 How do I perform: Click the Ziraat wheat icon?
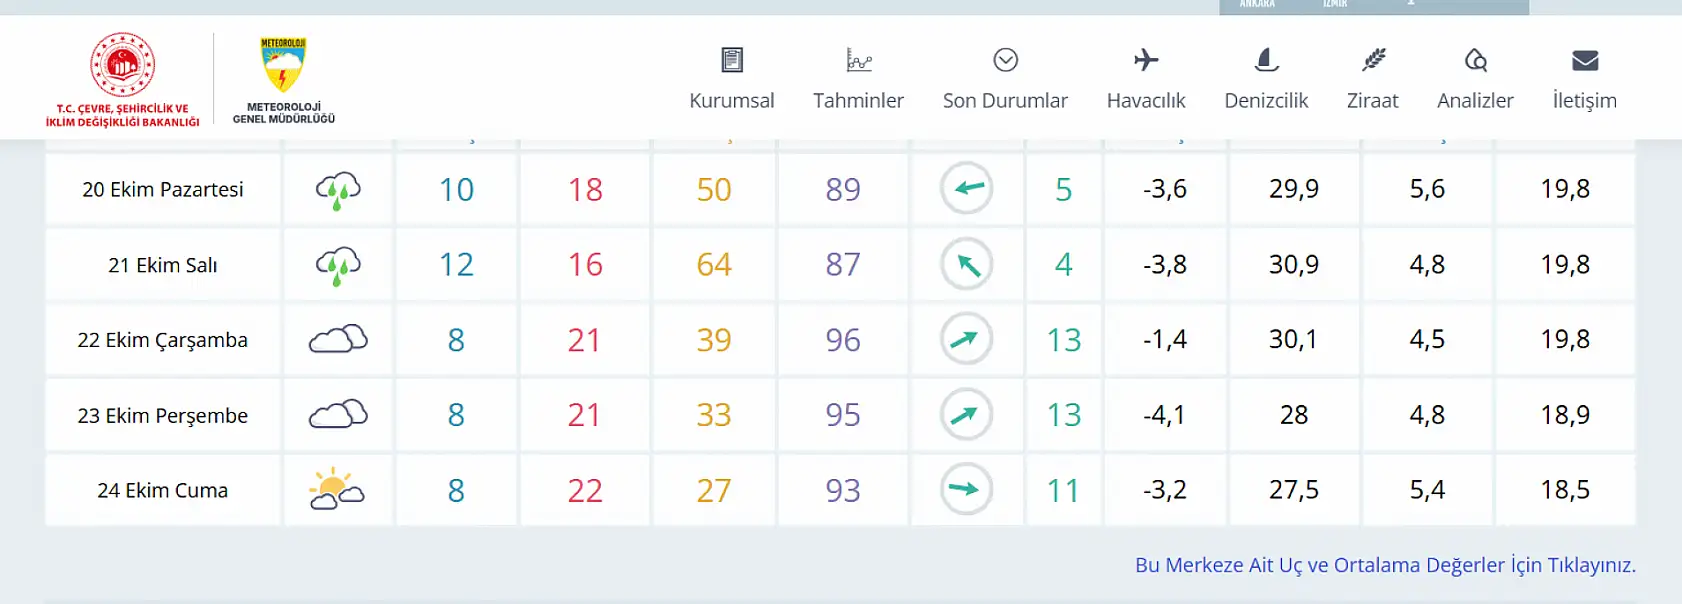(1373, 60)
